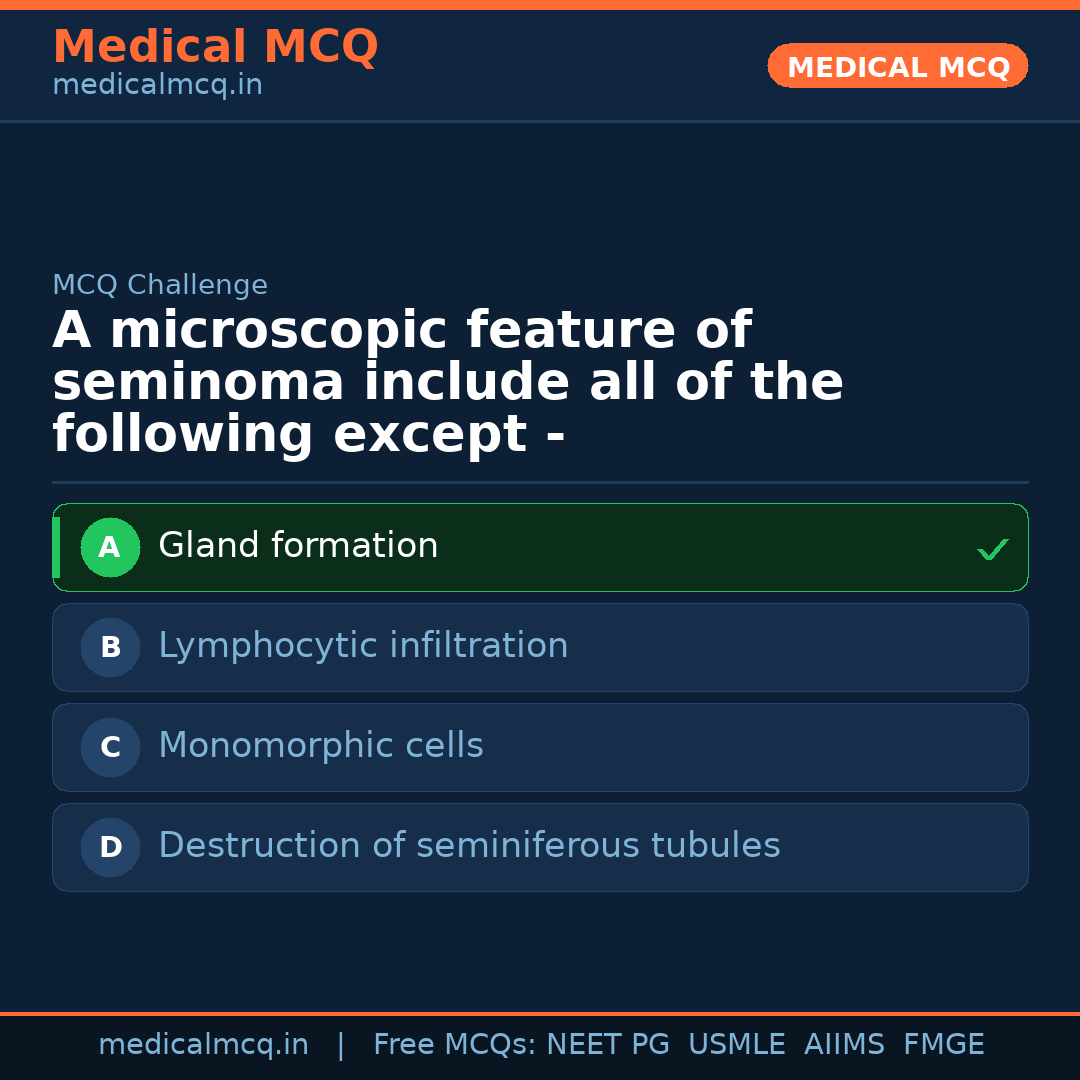This screenshot has height=1080, width=1080.
Task: Click 'USMLE' in the footer
Action: pos(737,1045)
